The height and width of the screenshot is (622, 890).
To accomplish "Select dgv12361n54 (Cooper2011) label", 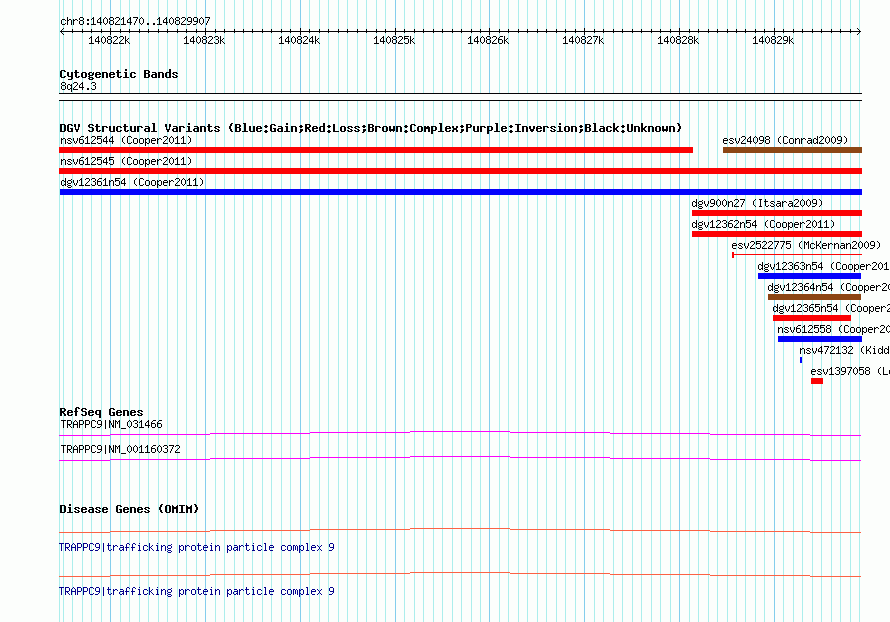I will click(132, 182).
